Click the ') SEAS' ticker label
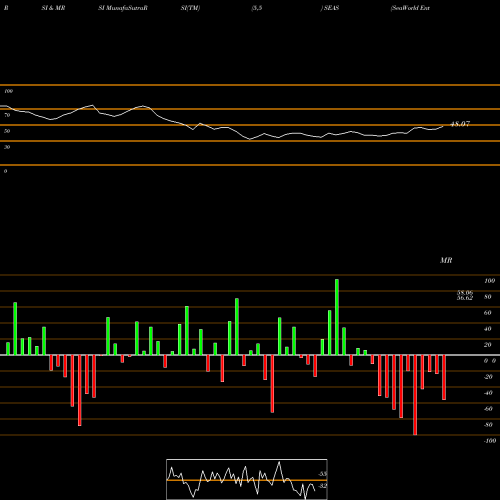The image size is (500, 500). 330,8
